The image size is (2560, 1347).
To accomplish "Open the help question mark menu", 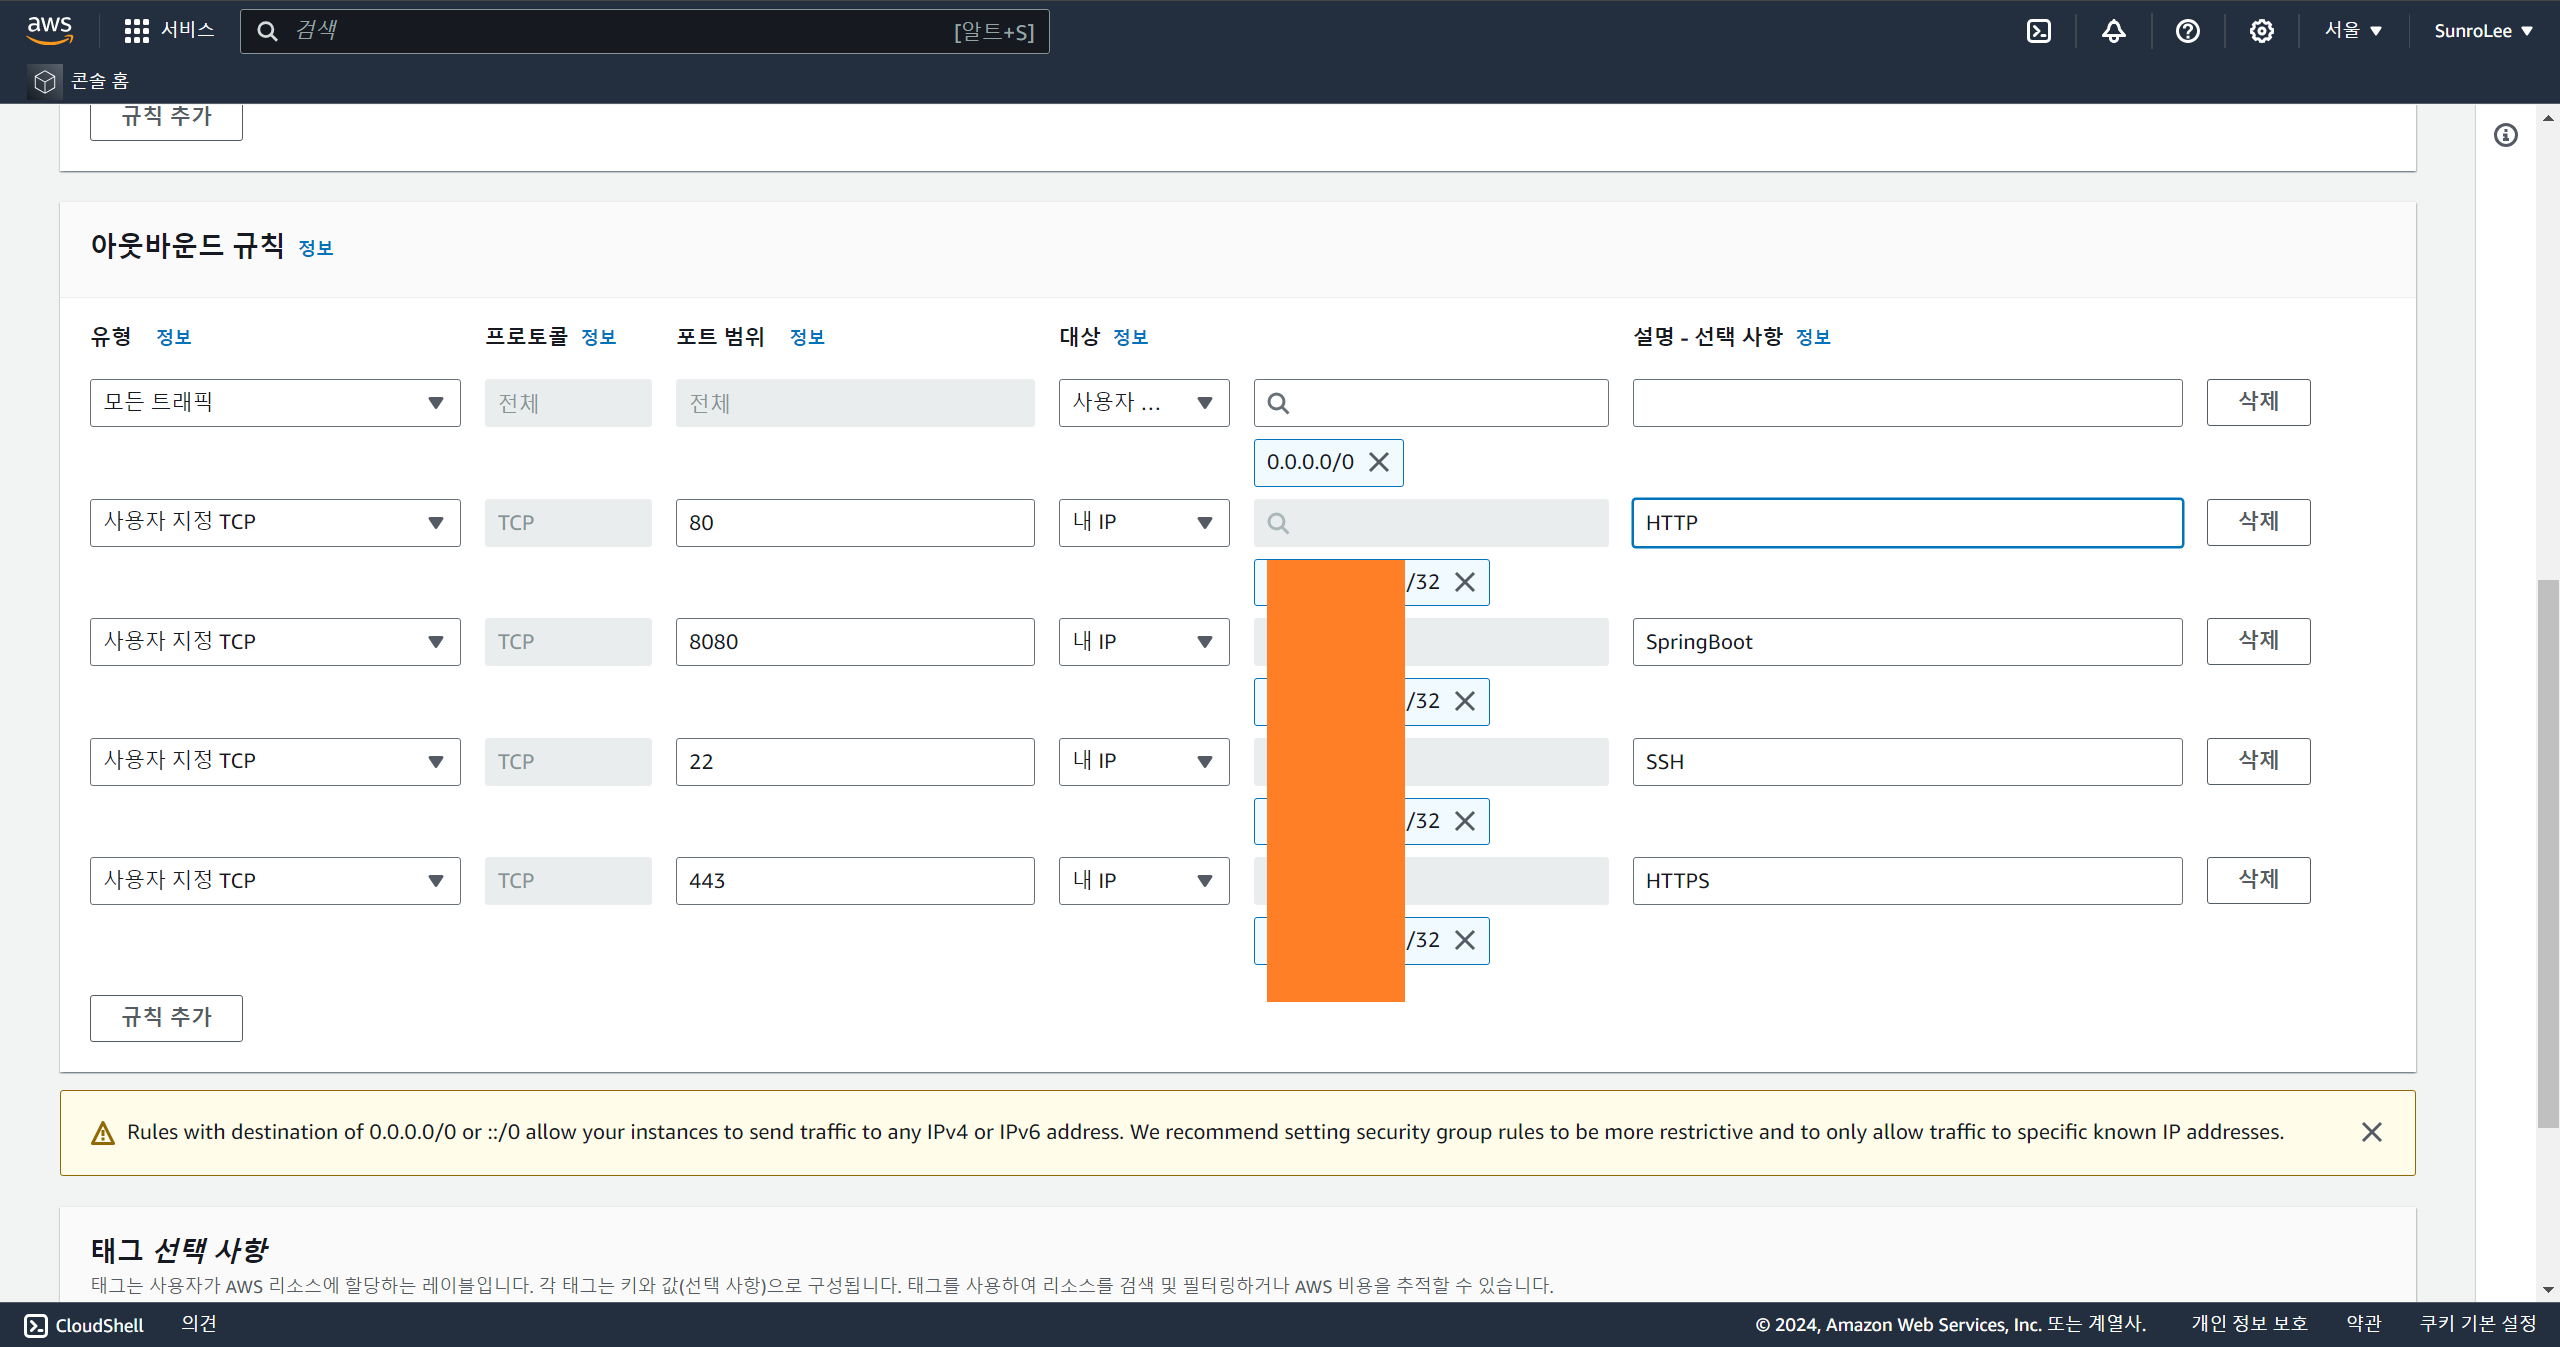I will click(x=2187, y=31).
